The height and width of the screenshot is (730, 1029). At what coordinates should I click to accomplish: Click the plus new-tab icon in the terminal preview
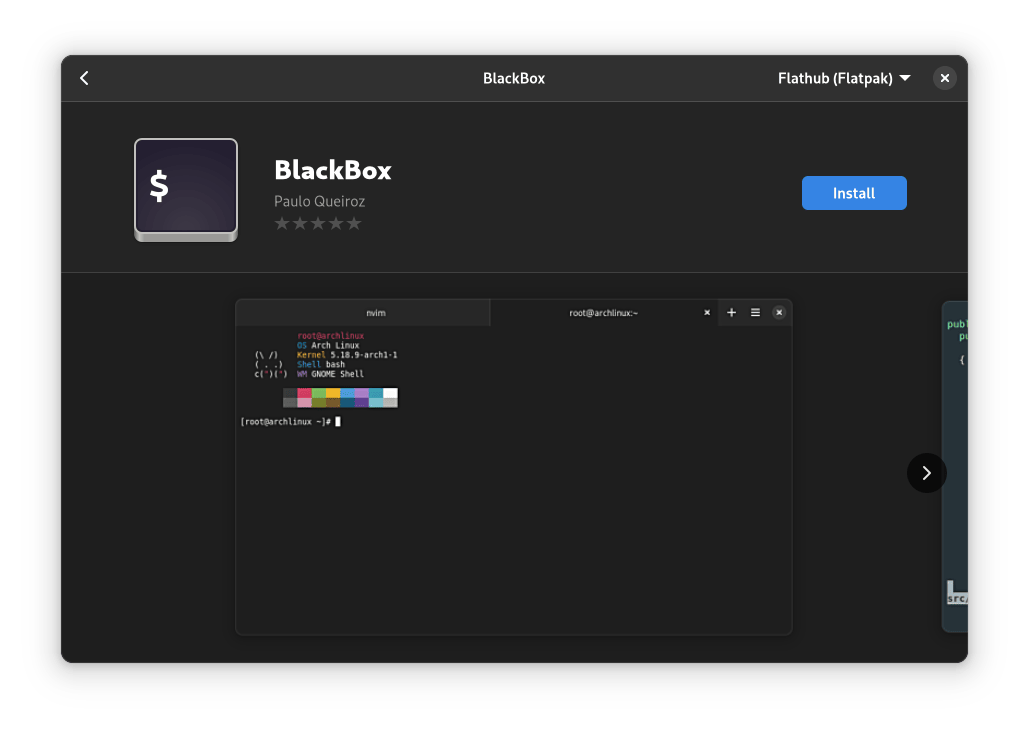pos(731,313)
